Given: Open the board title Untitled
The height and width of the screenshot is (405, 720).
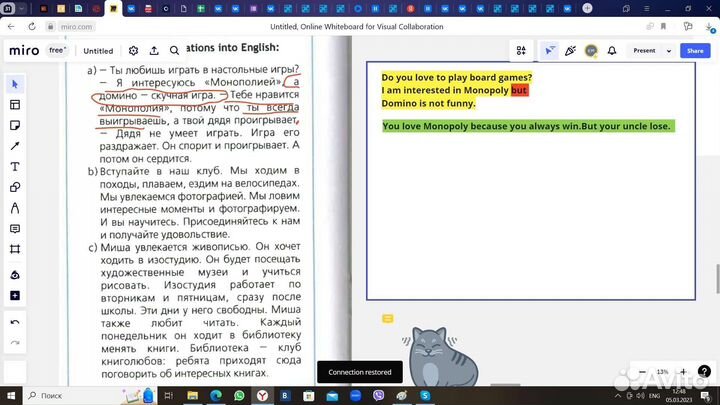Looking at the screenshot, I should pos(98,51).
